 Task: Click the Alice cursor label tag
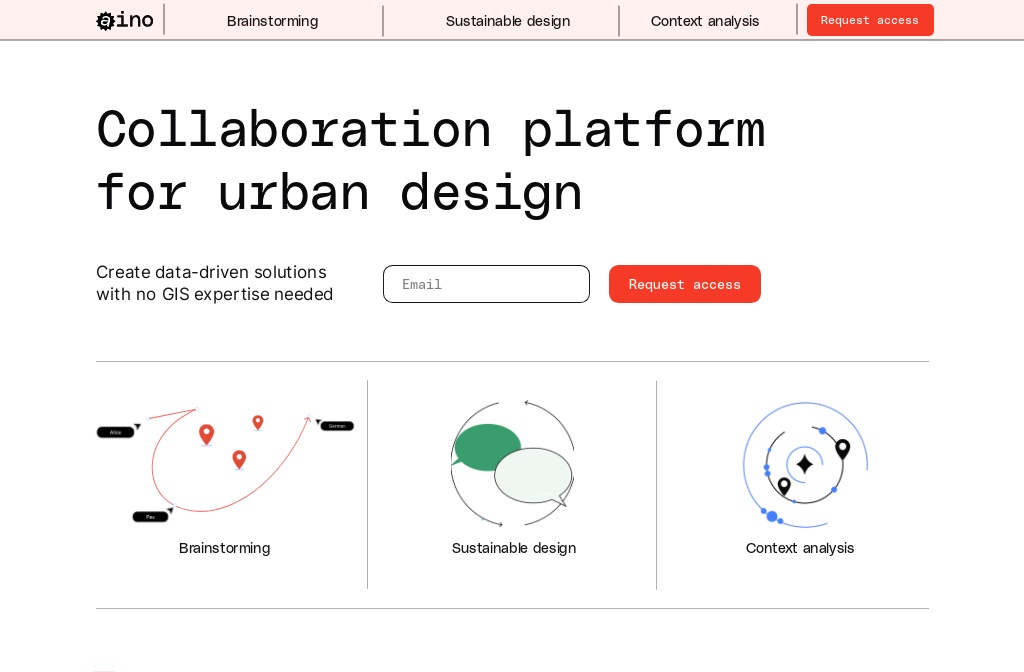click(115, 432)
